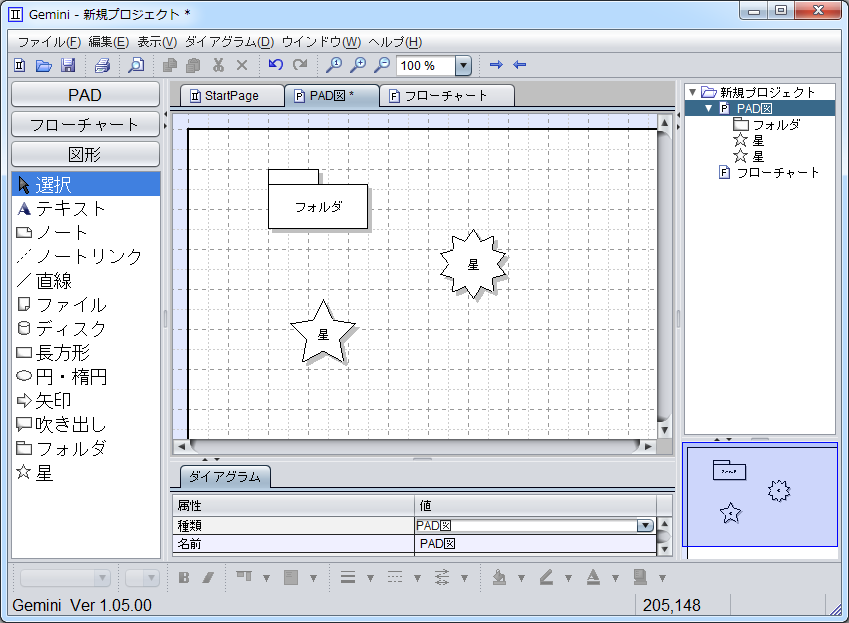Open the fill color bucket dropdown arrow

coord(521,578)
